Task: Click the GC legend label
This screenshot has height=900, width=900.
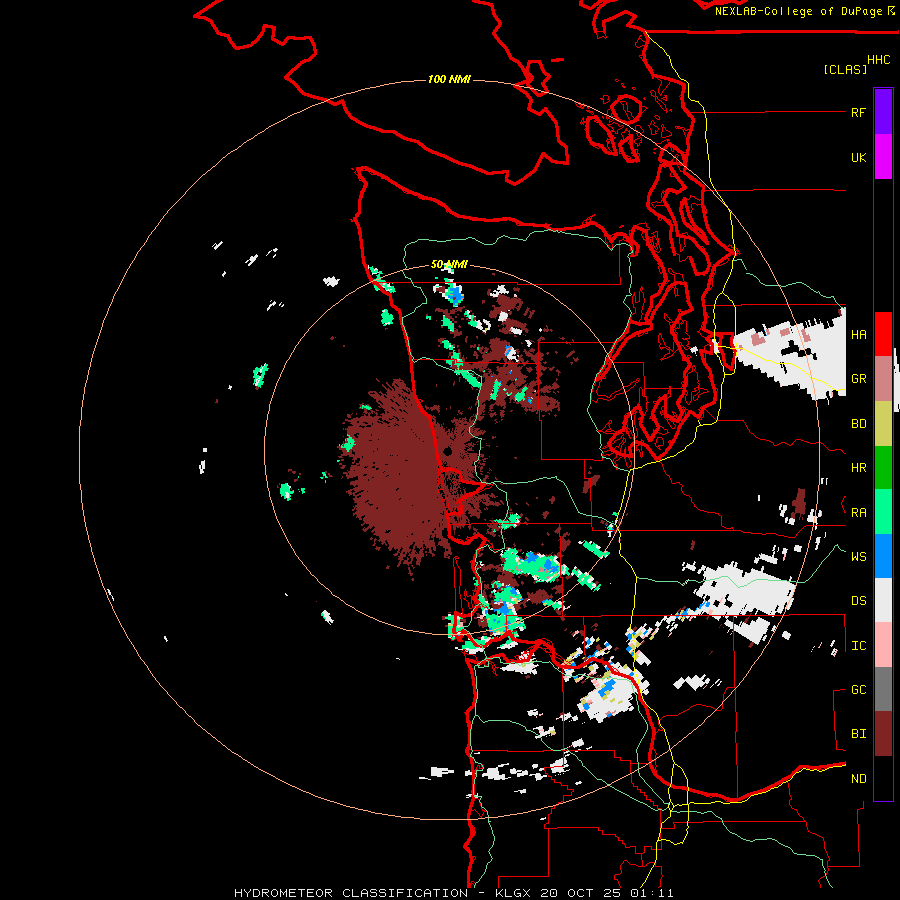Action: [x=858, y=689]
